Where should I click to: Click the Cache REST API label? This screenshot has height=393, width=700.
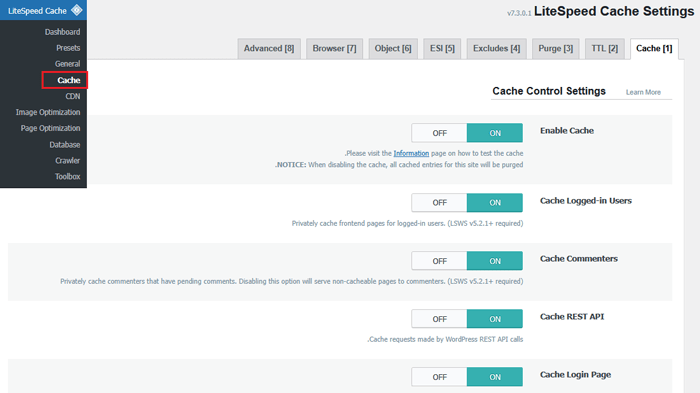[572, 317]
